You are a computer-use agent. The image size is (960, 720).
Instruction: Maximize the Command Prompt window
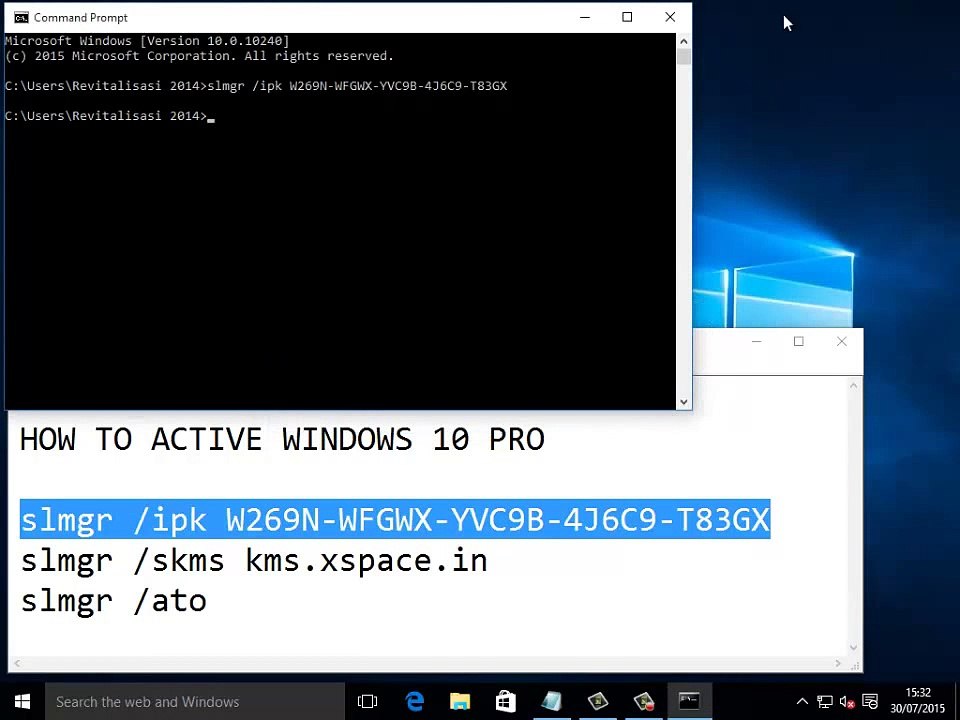pyautogui.click(x=627, y=17)
